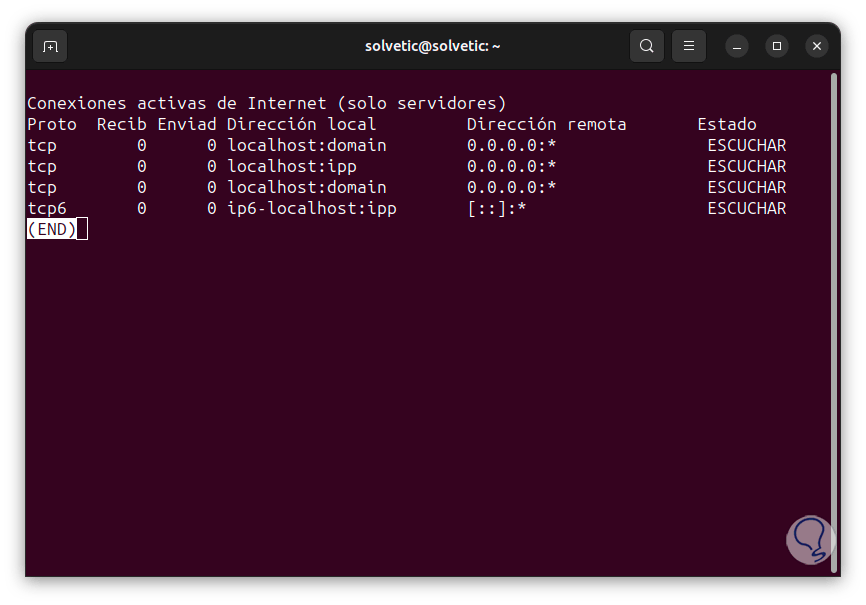
Task: Minimize the terminal window
Action: tap(737, 46)
